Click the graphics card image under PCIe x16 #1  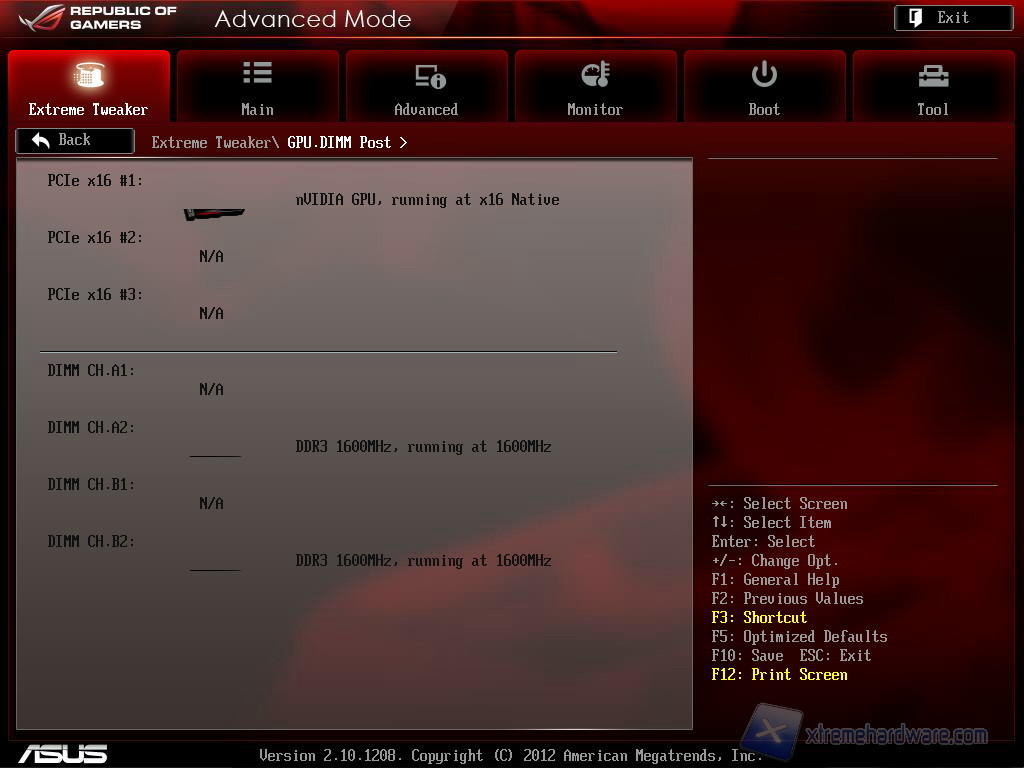(214, 214)
